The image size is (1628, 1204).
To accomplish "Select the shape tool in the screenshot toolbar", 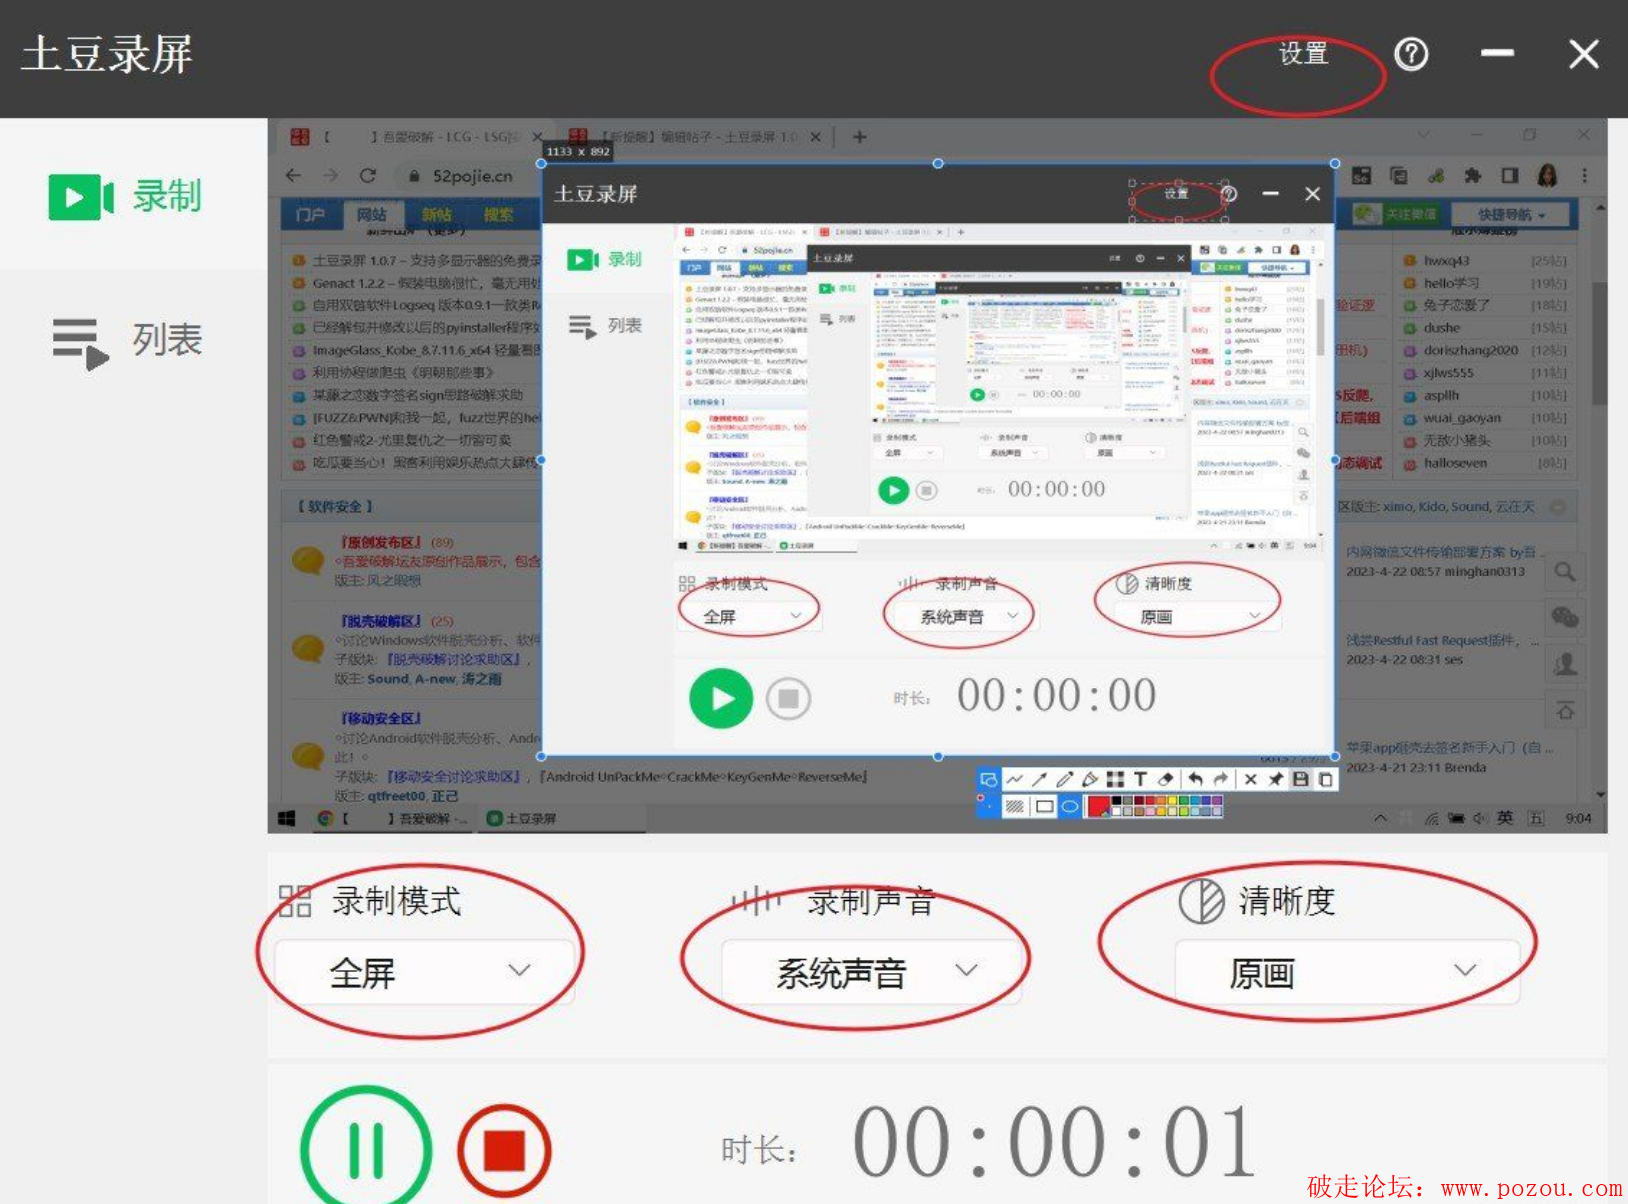I will click(x=989, y=779).
